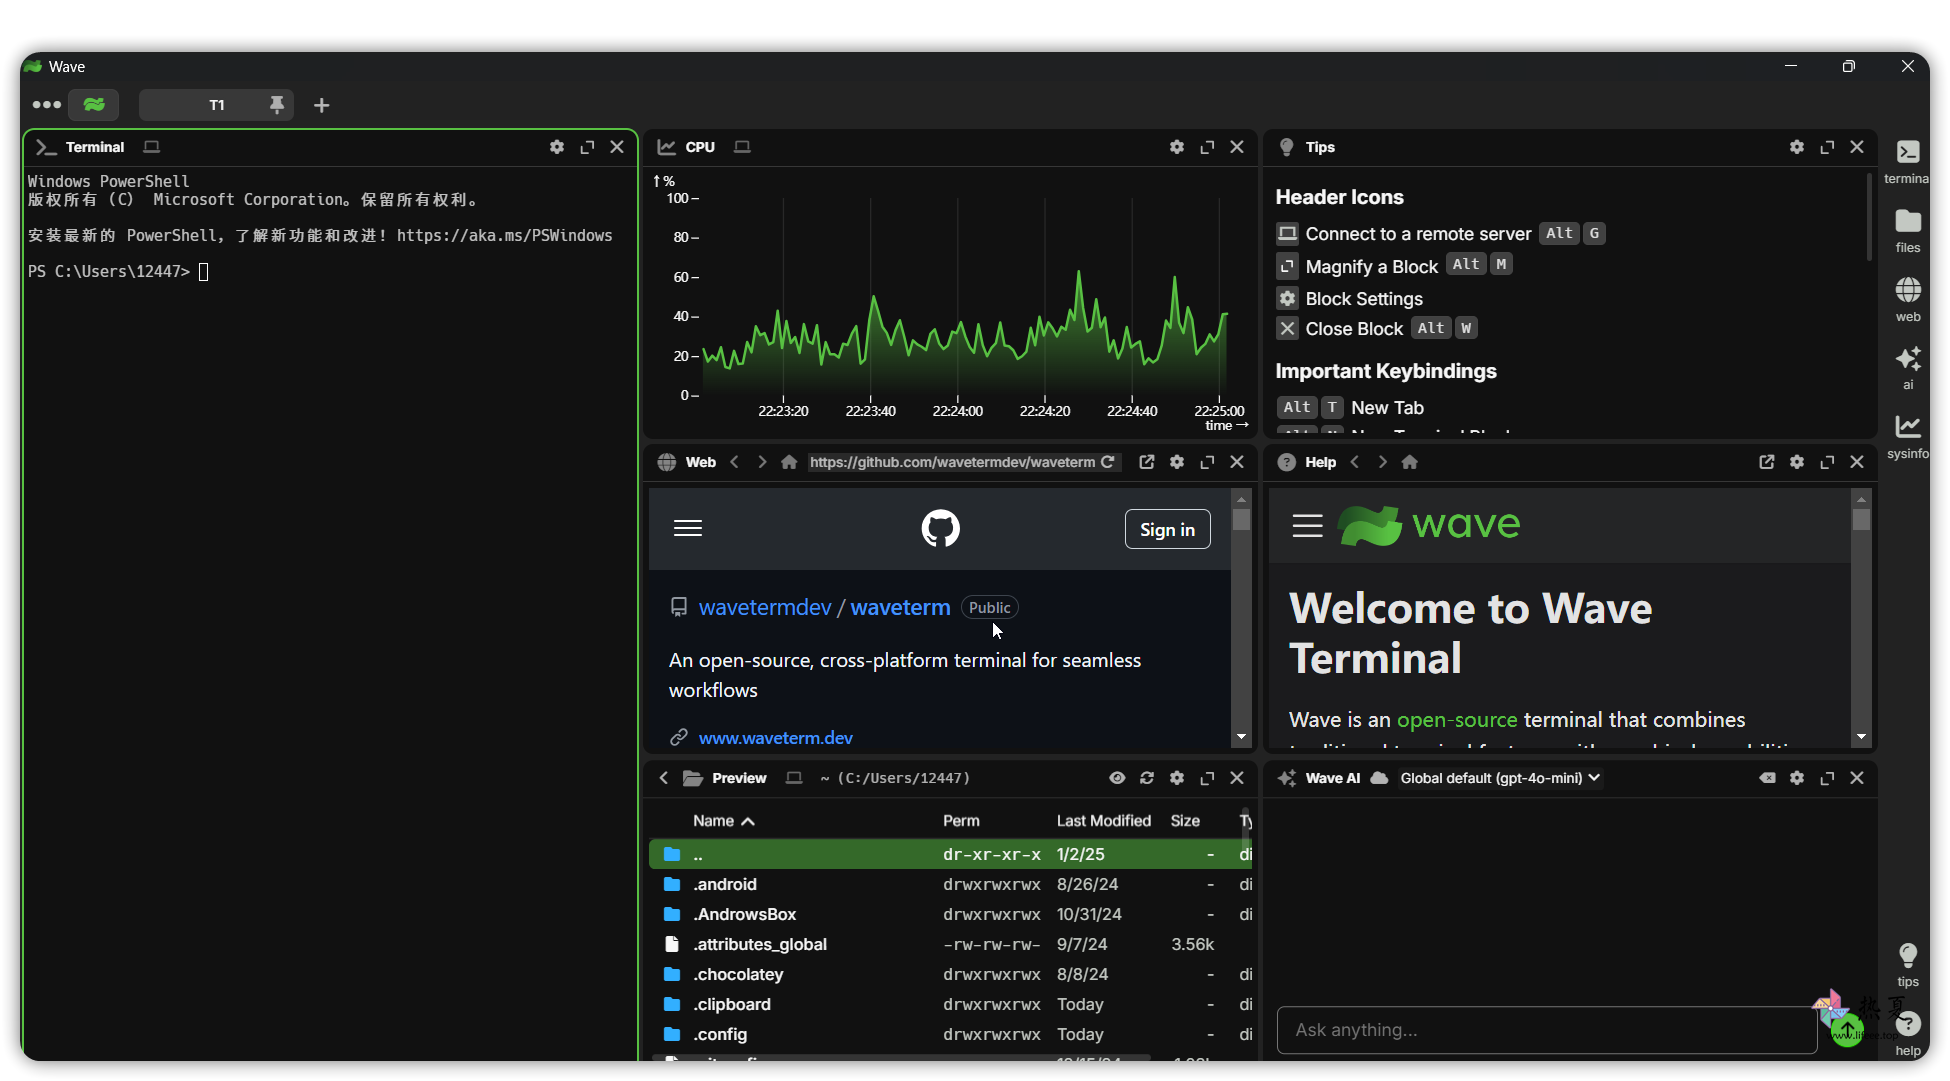Clear the Wave AI chat history
Screen dimensions: 1950x1081
(1767, 778)
